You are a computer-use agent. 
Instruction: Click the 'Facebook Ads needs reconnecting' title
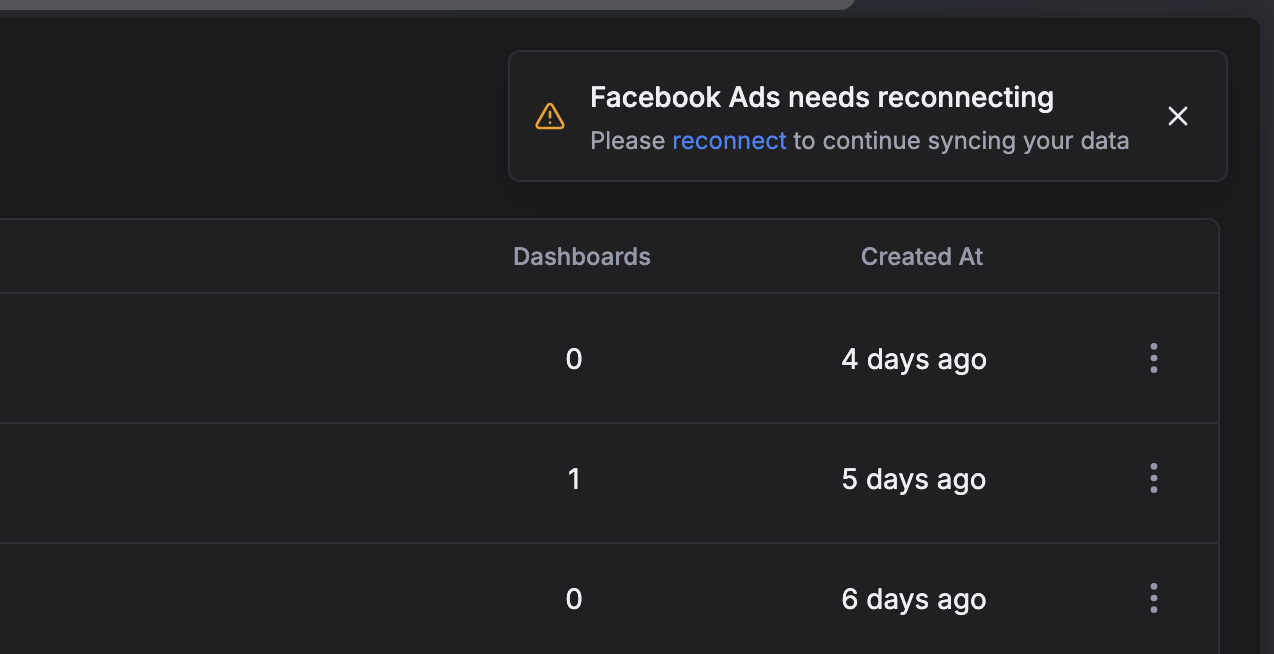tap(822, 97)
